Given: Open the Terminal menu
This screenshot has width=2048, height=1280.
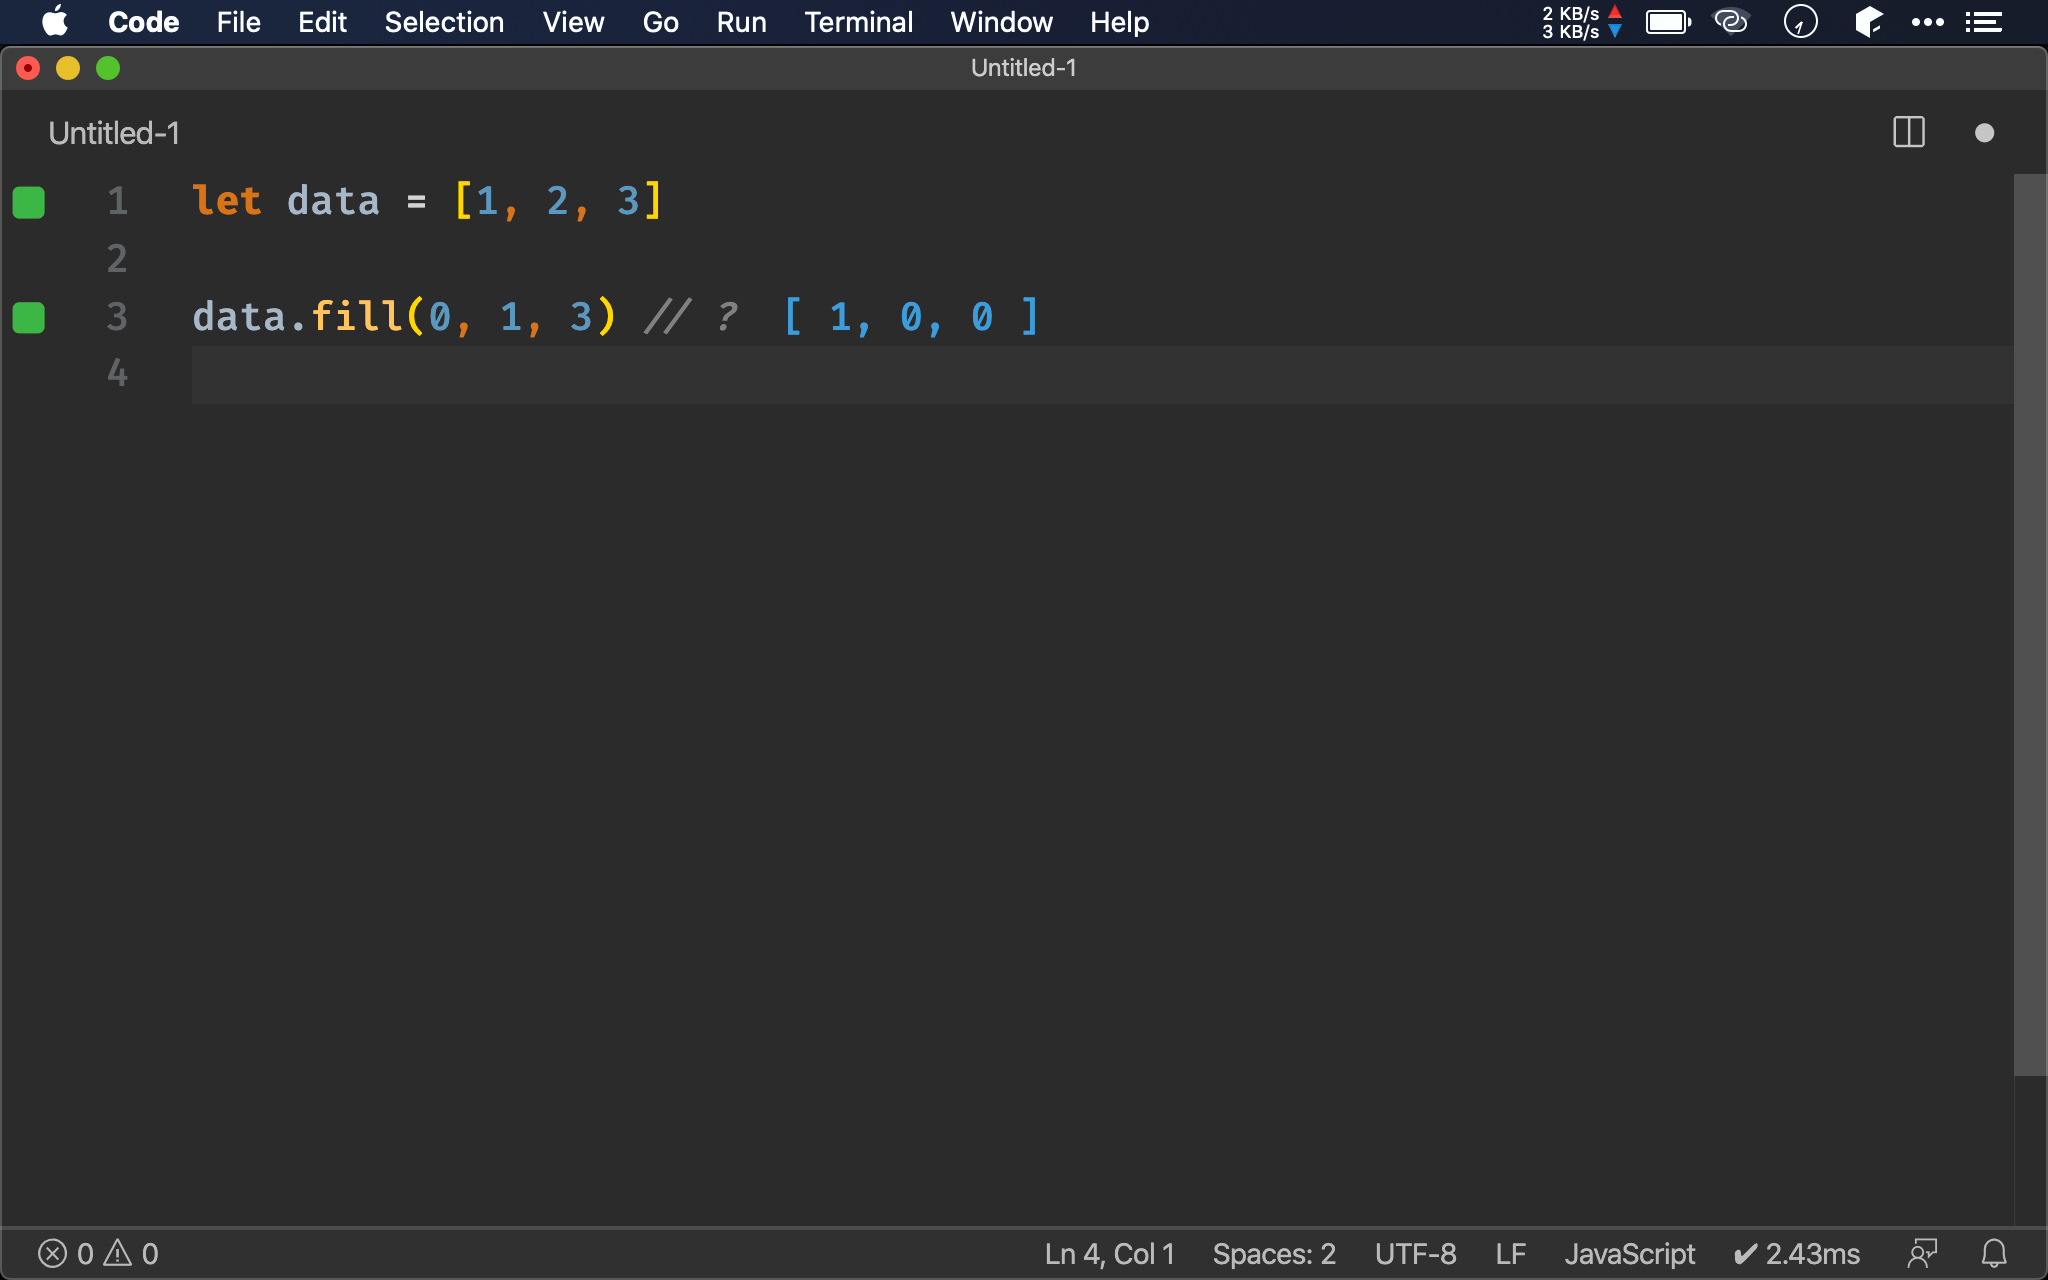Looking at the screenshot, I should click(858, 22).
